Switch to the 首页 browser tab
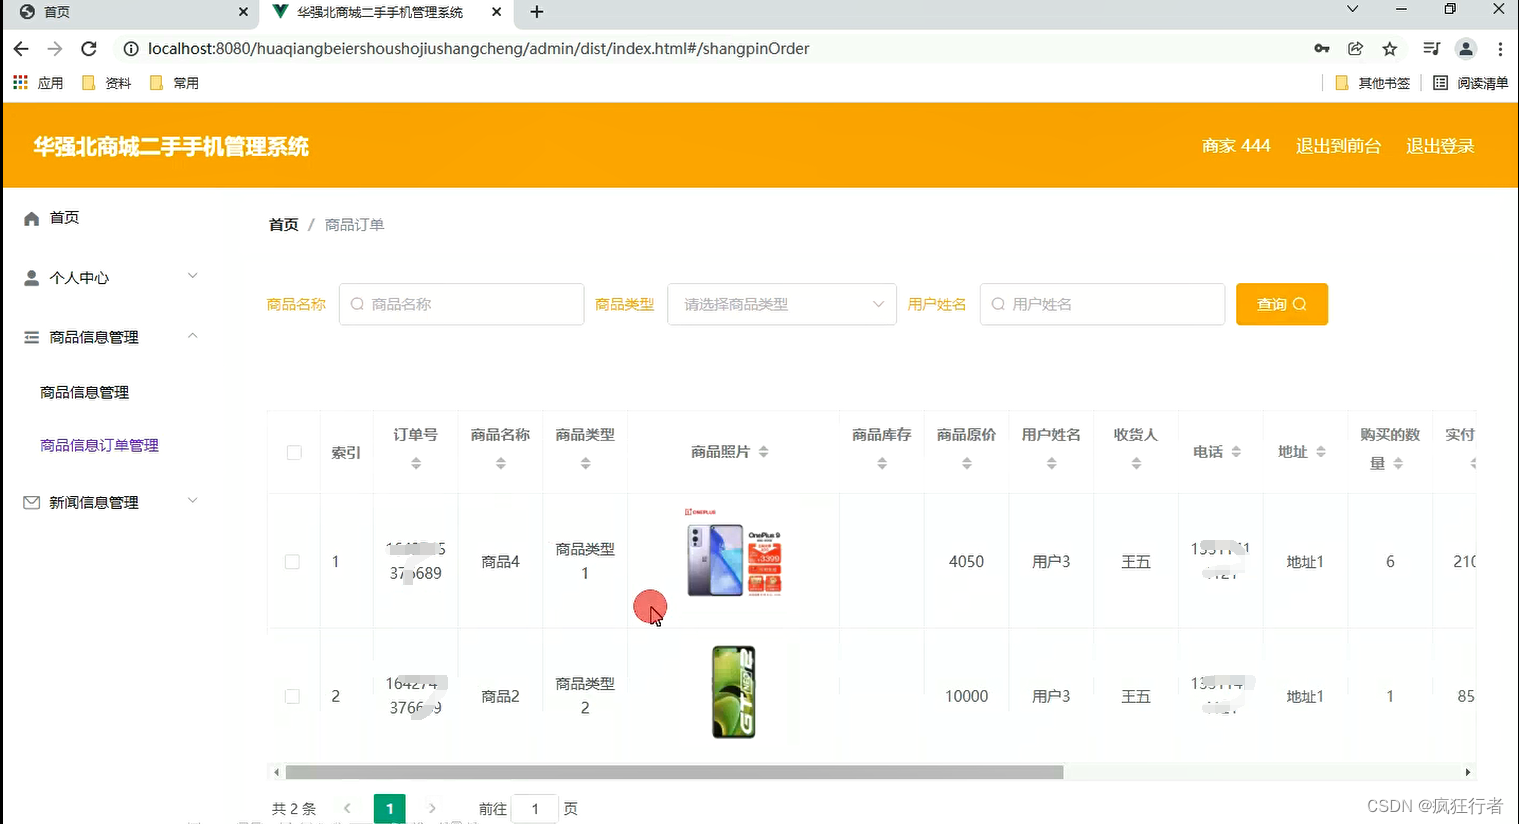The width and height of the screenshot is (1519, 824). pyautogui.click(x=130, y=12)
